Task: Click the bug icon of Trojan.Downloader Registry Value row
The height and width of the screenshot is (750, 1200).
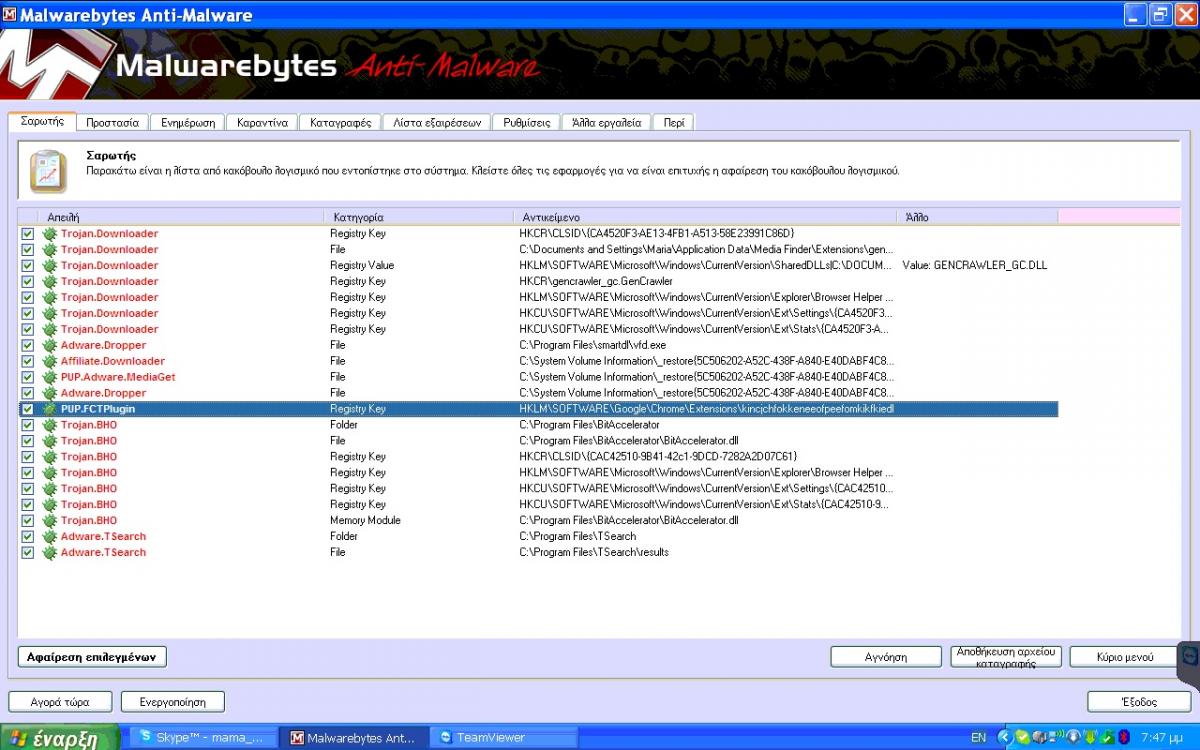Action: [50, 265]
